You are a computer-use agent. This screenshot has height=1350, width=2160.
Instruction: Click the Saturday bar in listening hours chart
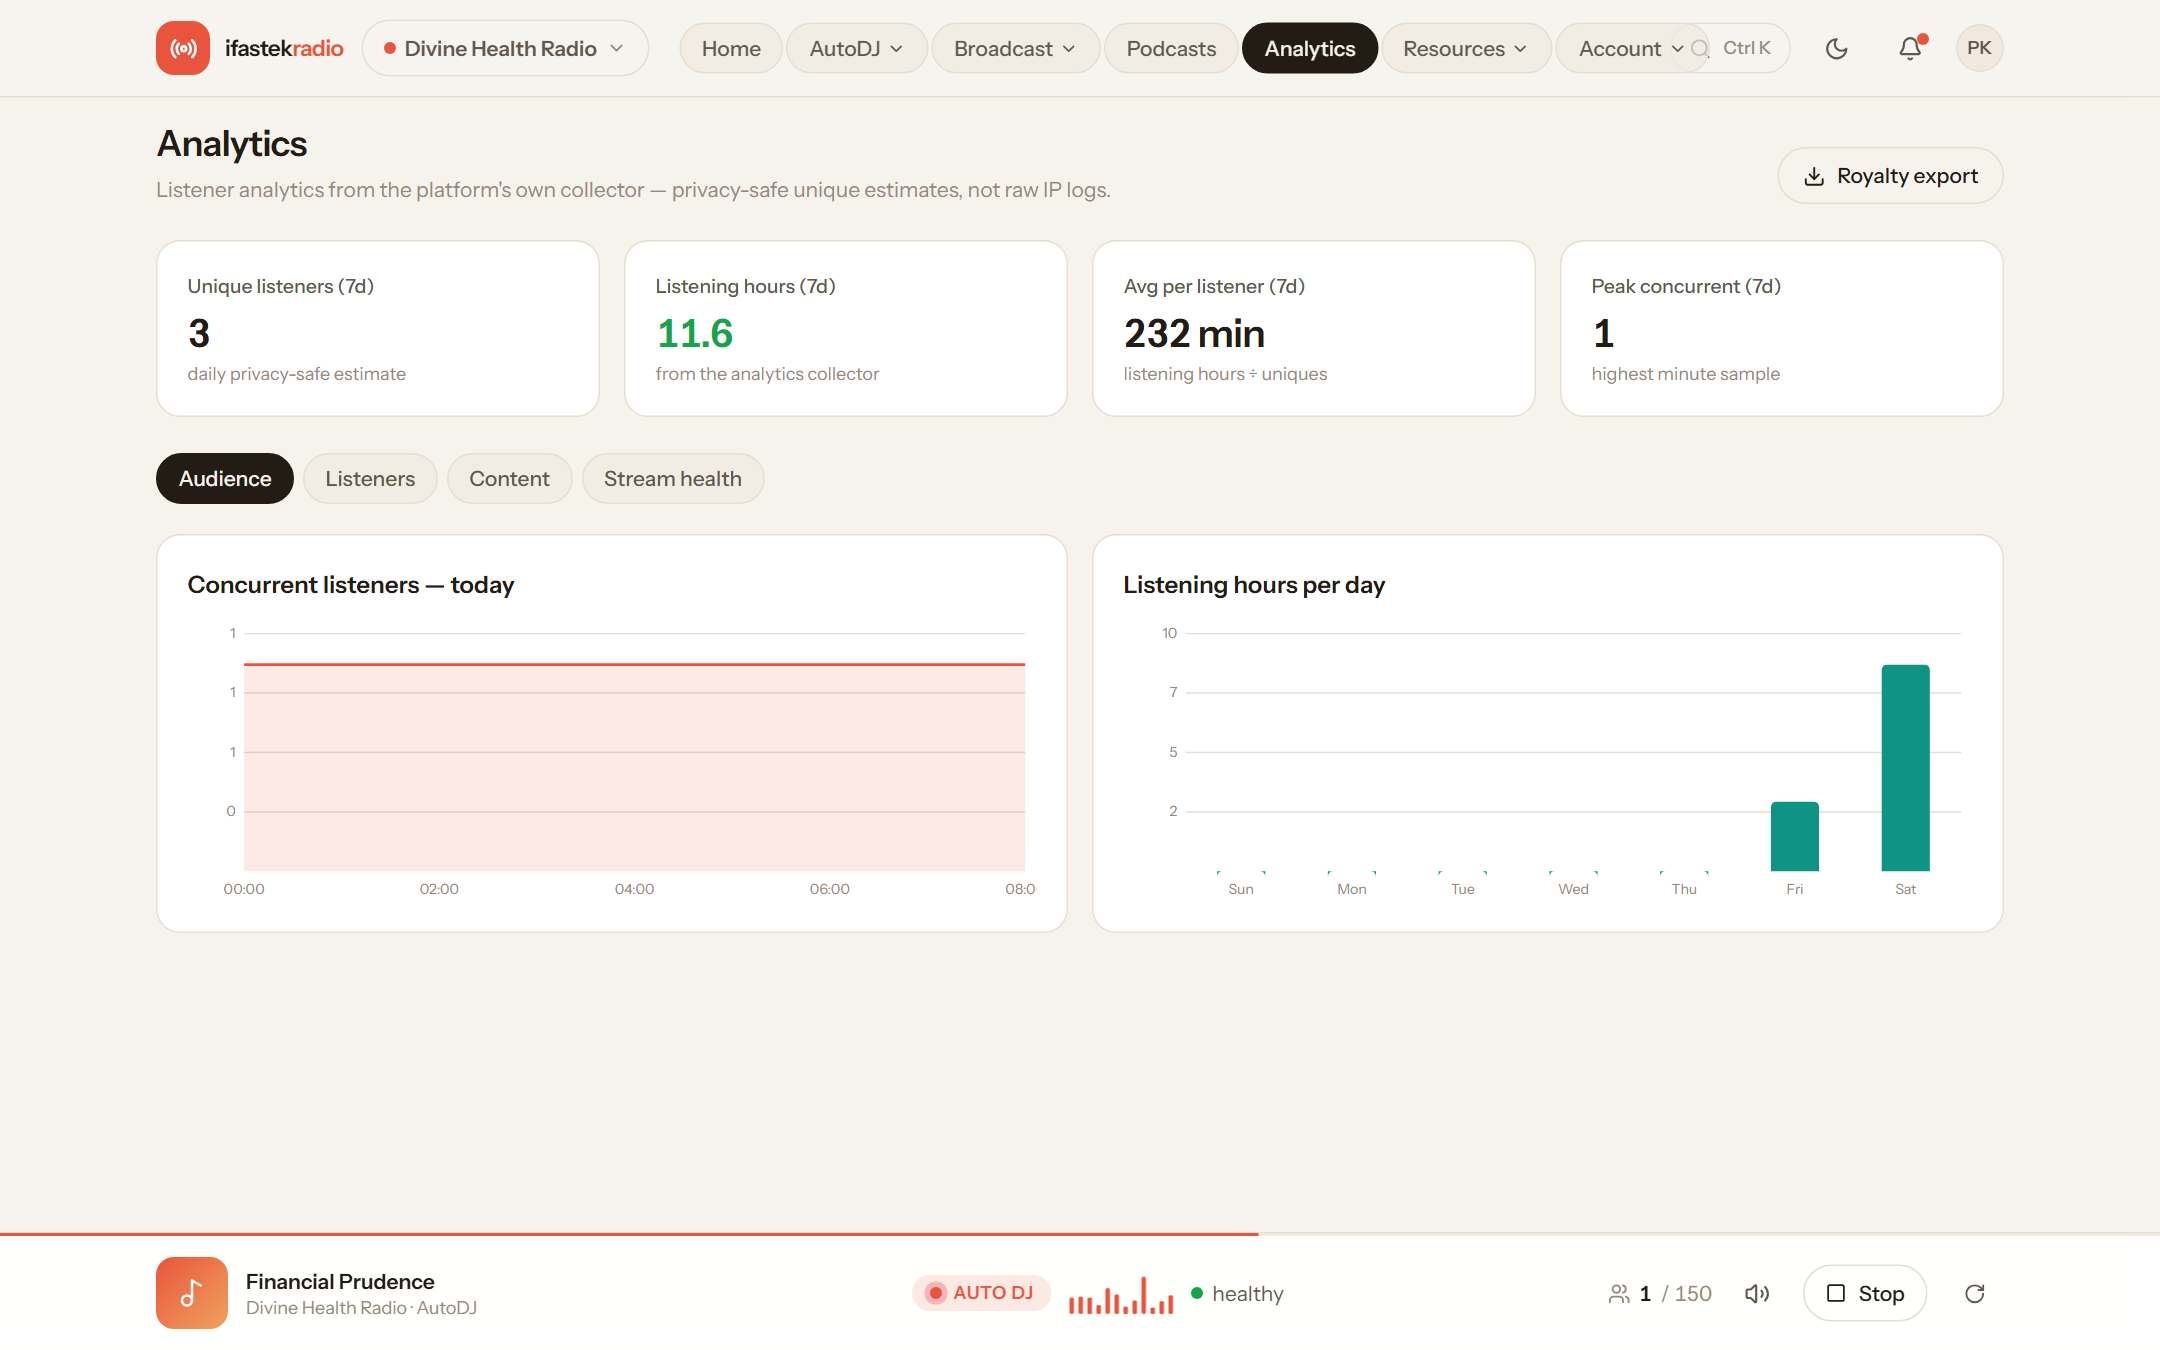(x=1905, y=767)
